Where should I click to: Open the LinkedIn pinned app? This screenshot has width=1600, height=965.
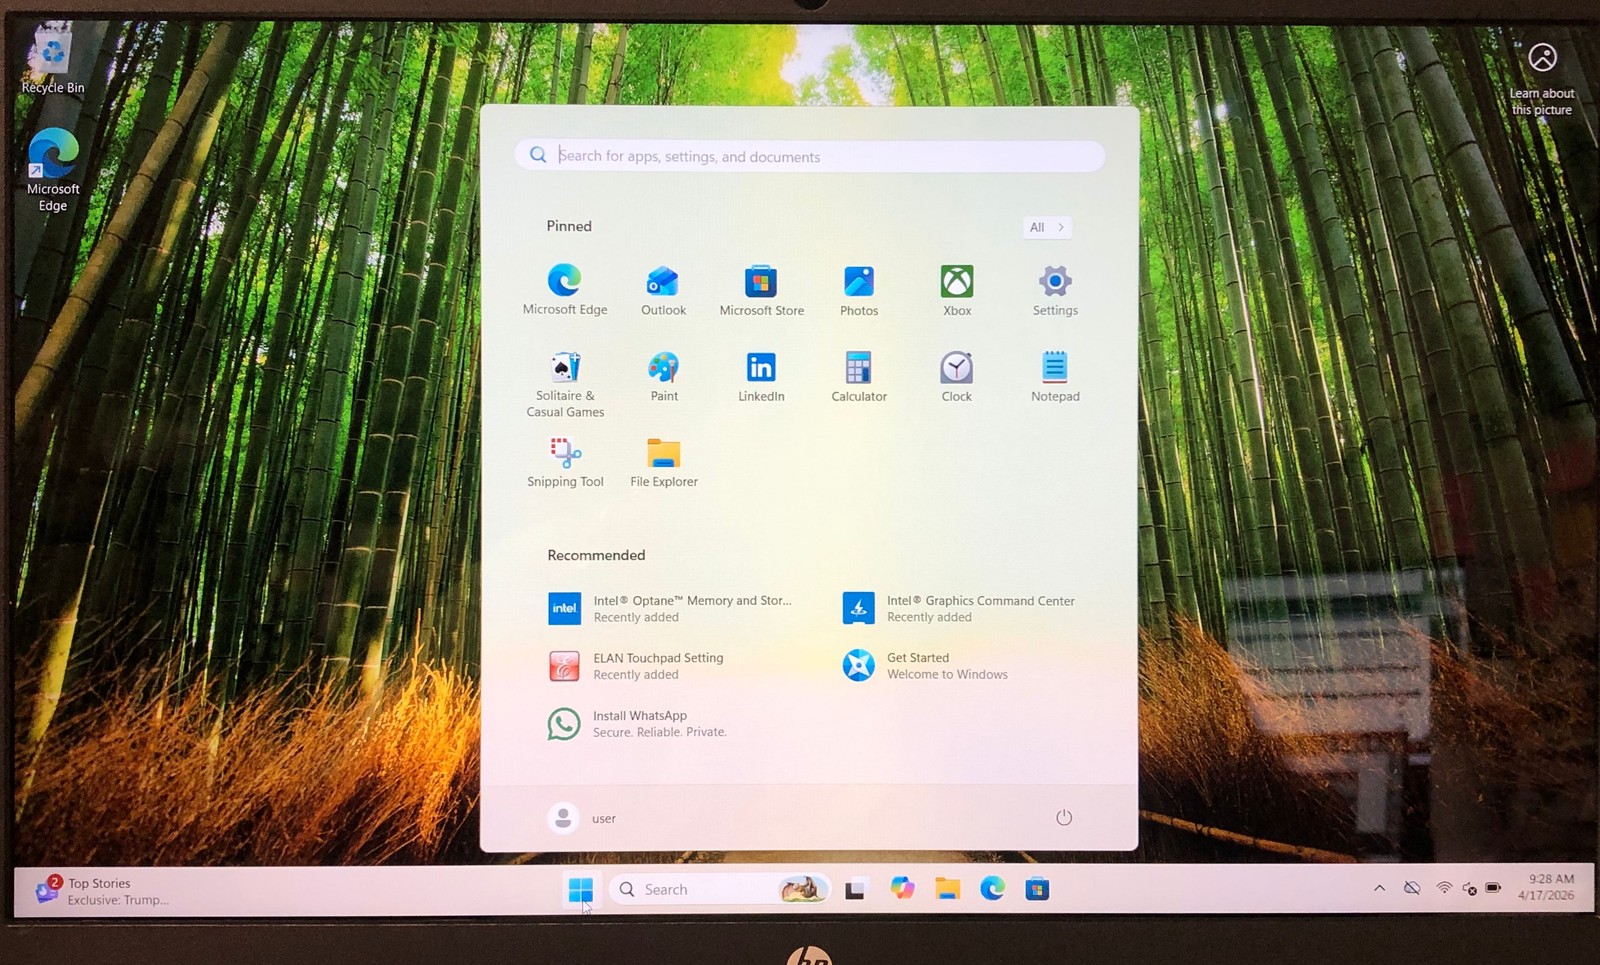[x=761, y=377]
